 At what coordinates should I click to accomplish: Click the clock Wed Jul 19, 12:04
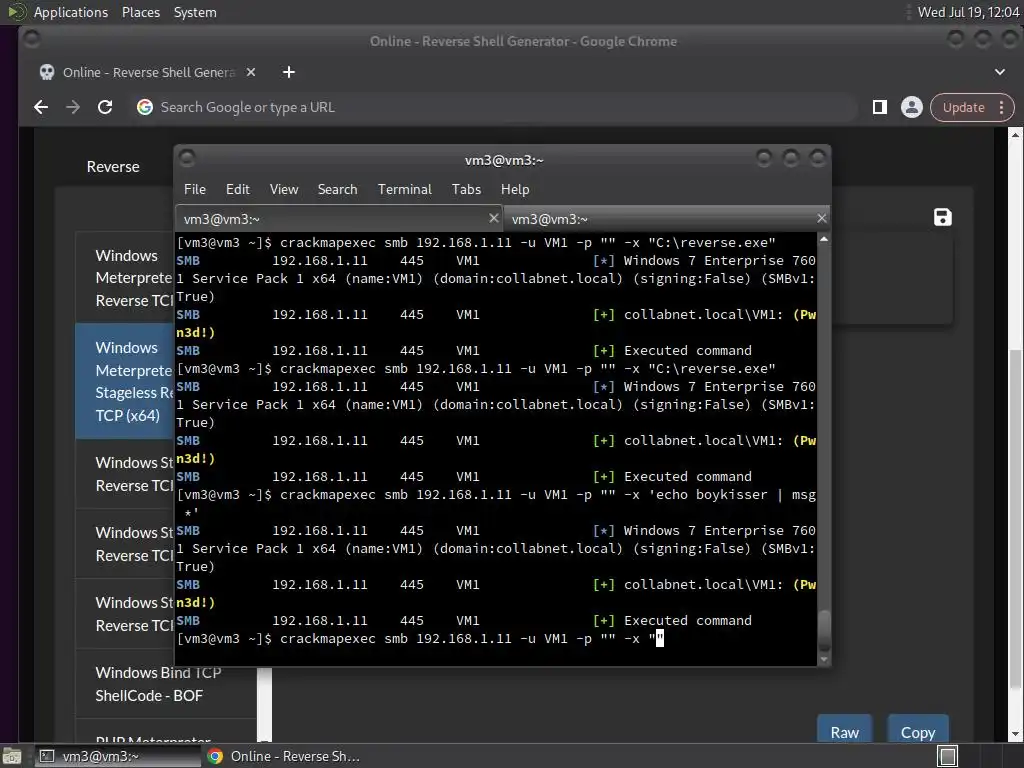[x=968, y=12]
